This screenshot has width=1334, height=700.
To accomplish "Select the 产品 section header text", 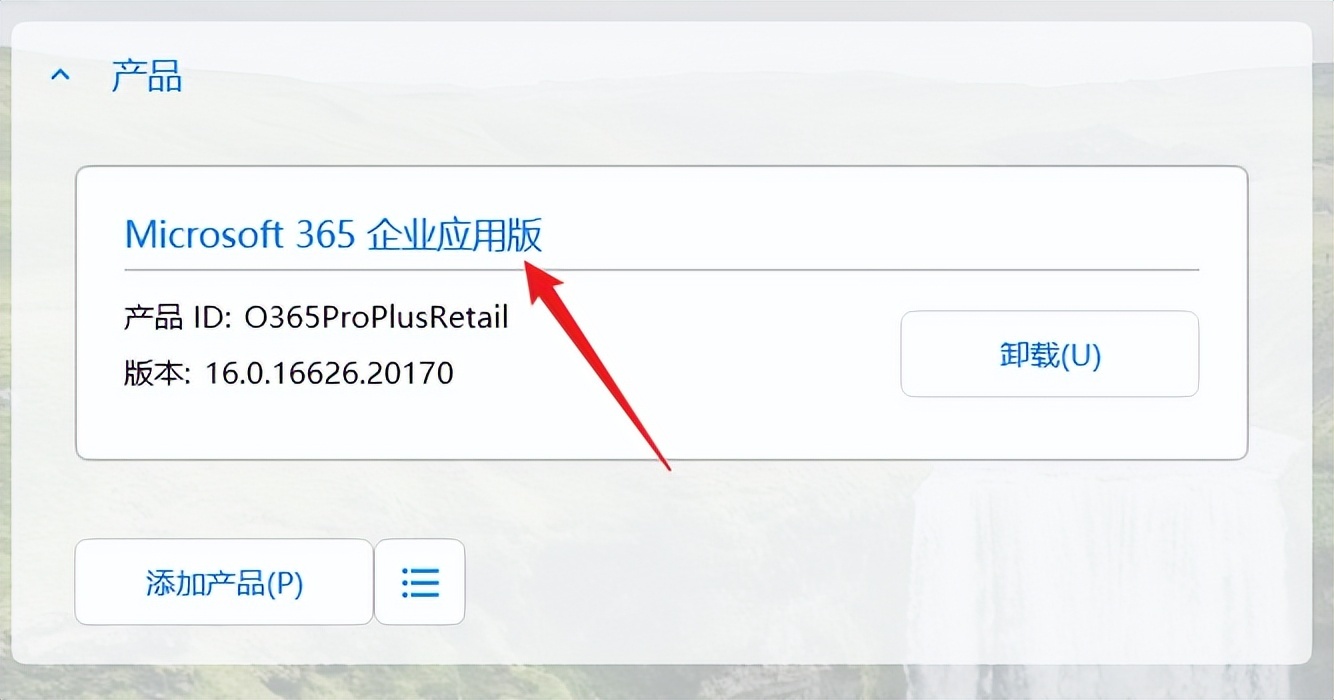I will tap(146, 76).
